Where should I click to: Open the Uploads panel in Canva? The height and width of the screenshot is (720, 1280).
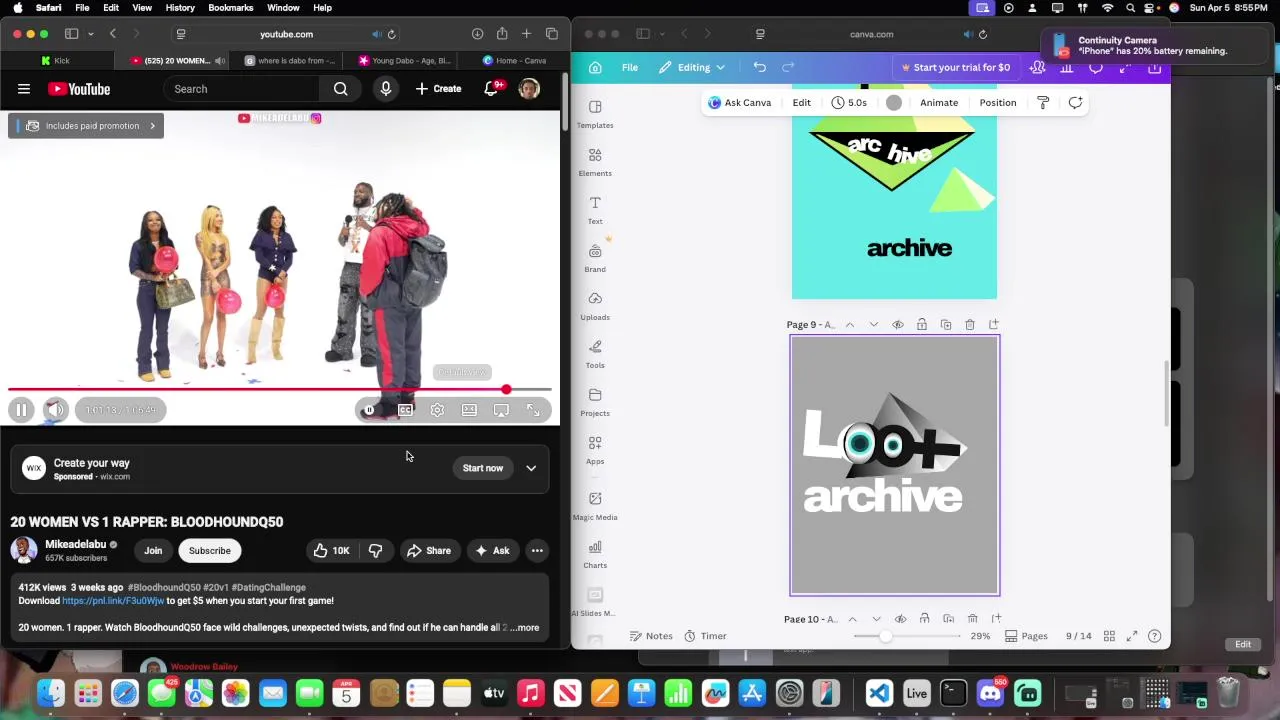(595, 306)
